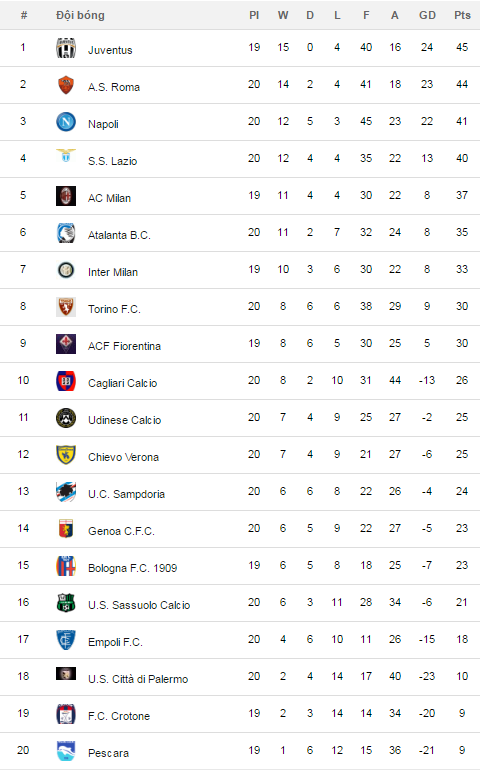Viewport: 484px width, 774px height.
Task: Click the Atalanta B.C. crest
Action: pyautogui.click(x=66, y=232)
